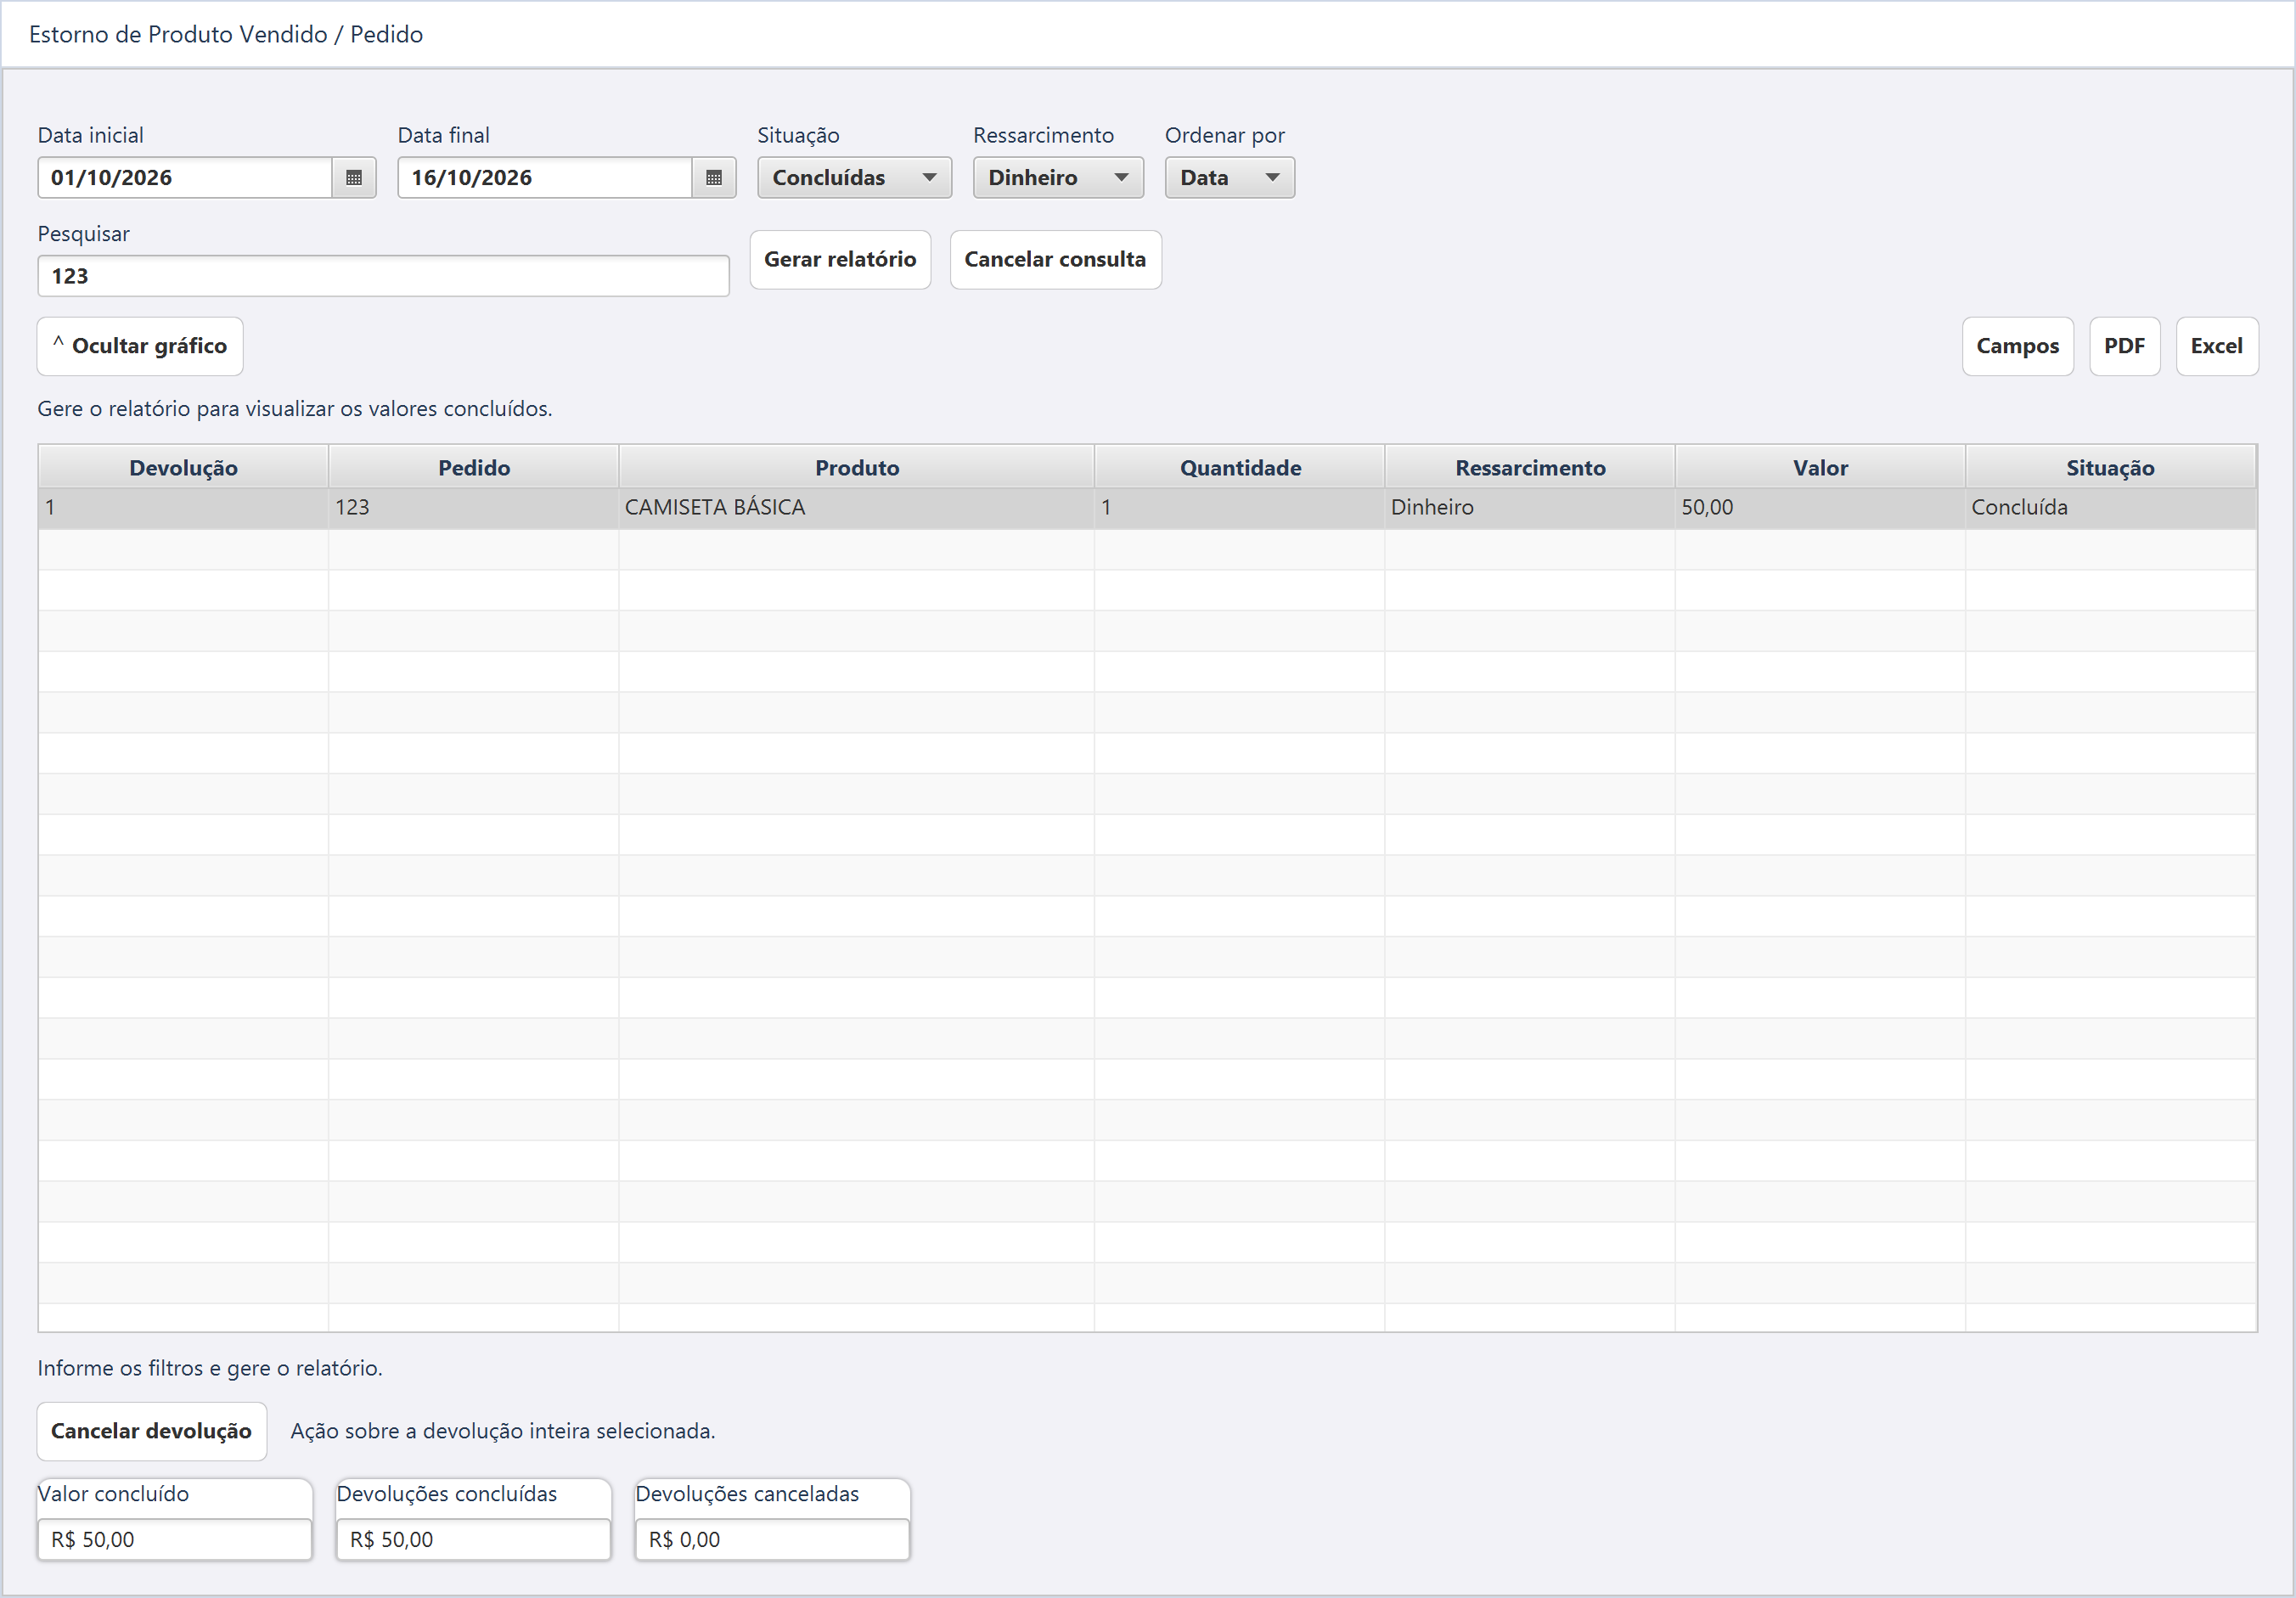Export the report to PDF
Screen dimensions: 2296x1598
pyautogui.click(x=2124, y=346)
